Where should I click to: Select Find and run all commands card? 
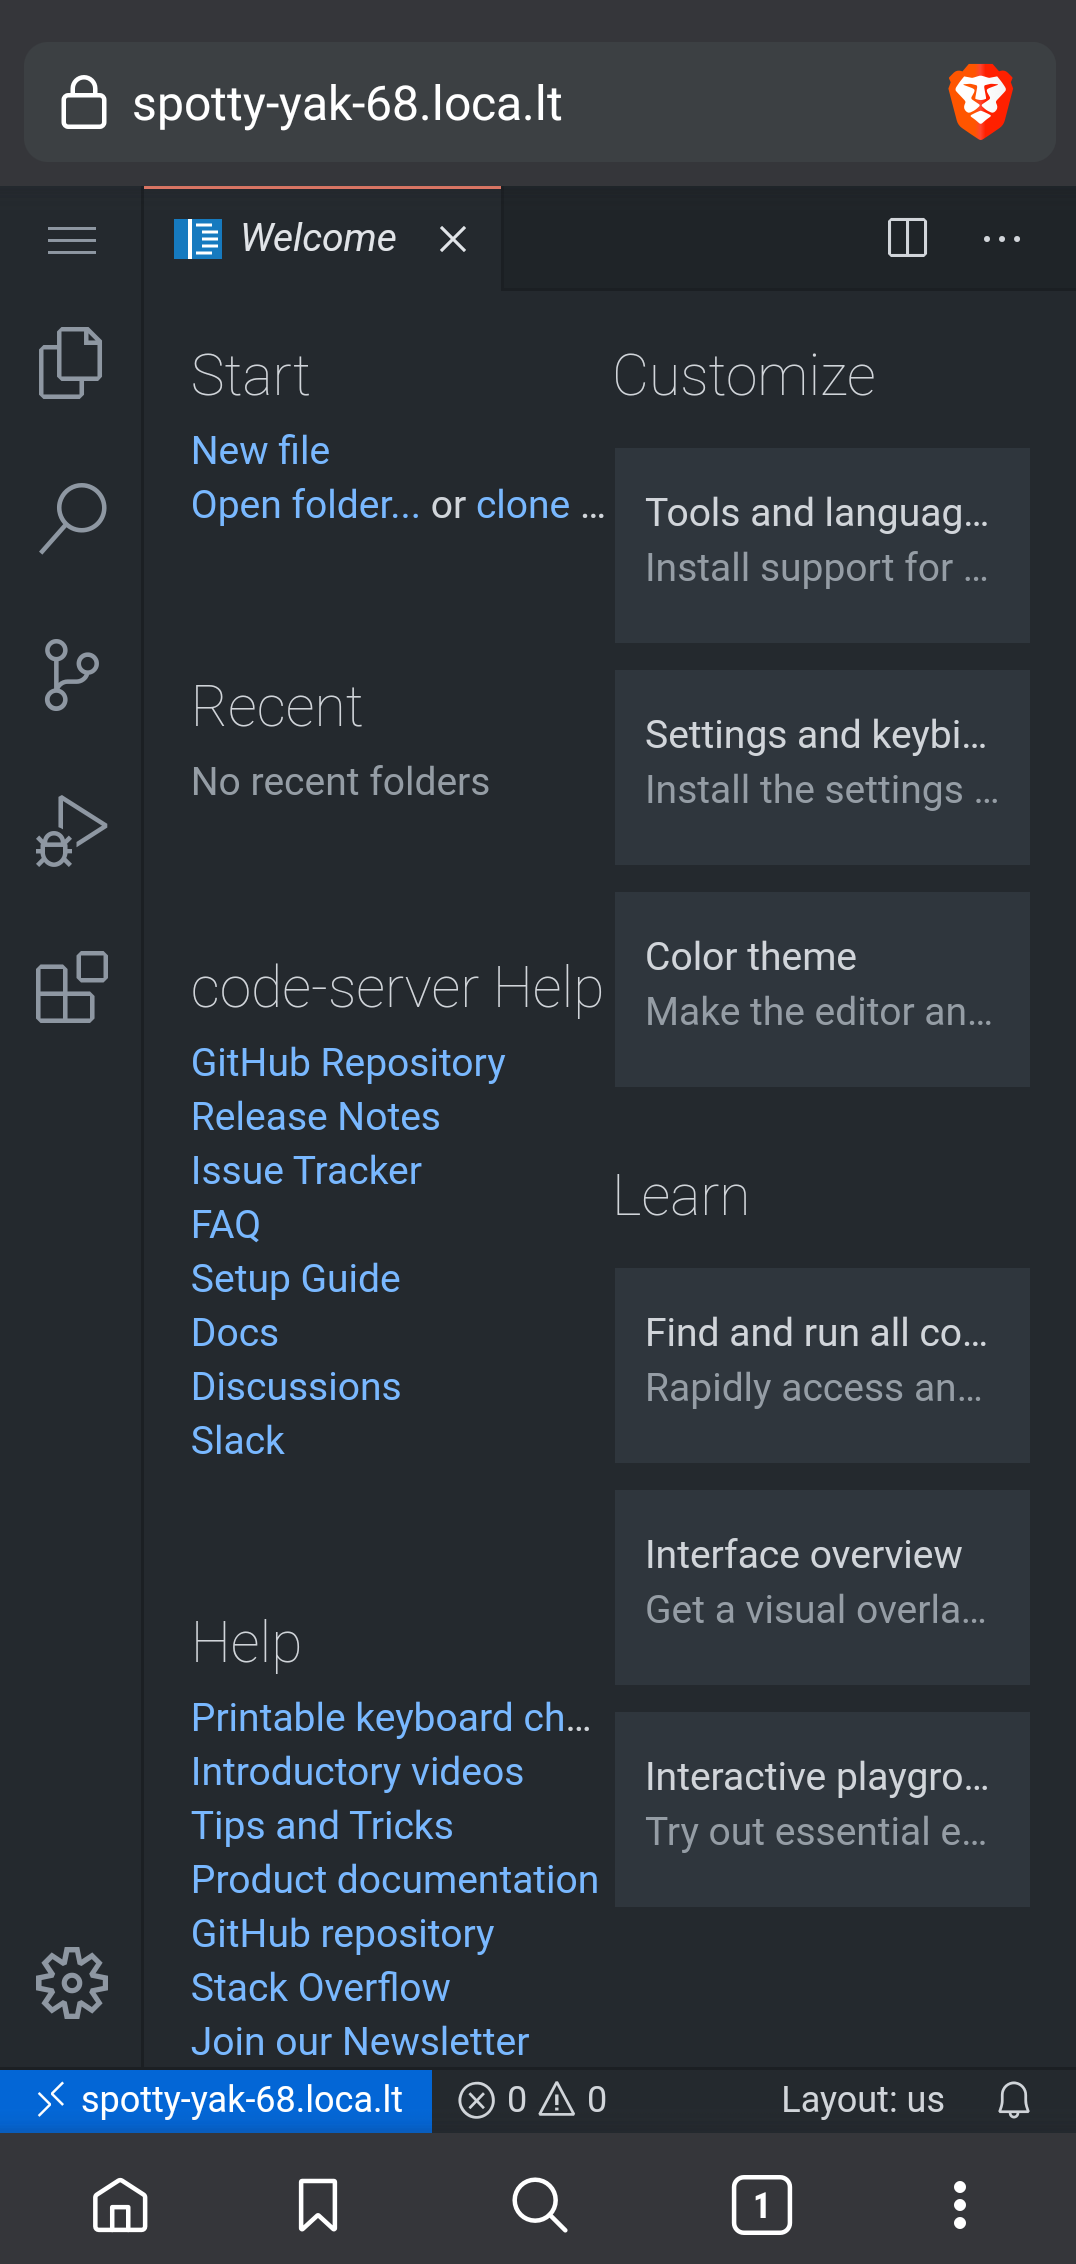822,1365
